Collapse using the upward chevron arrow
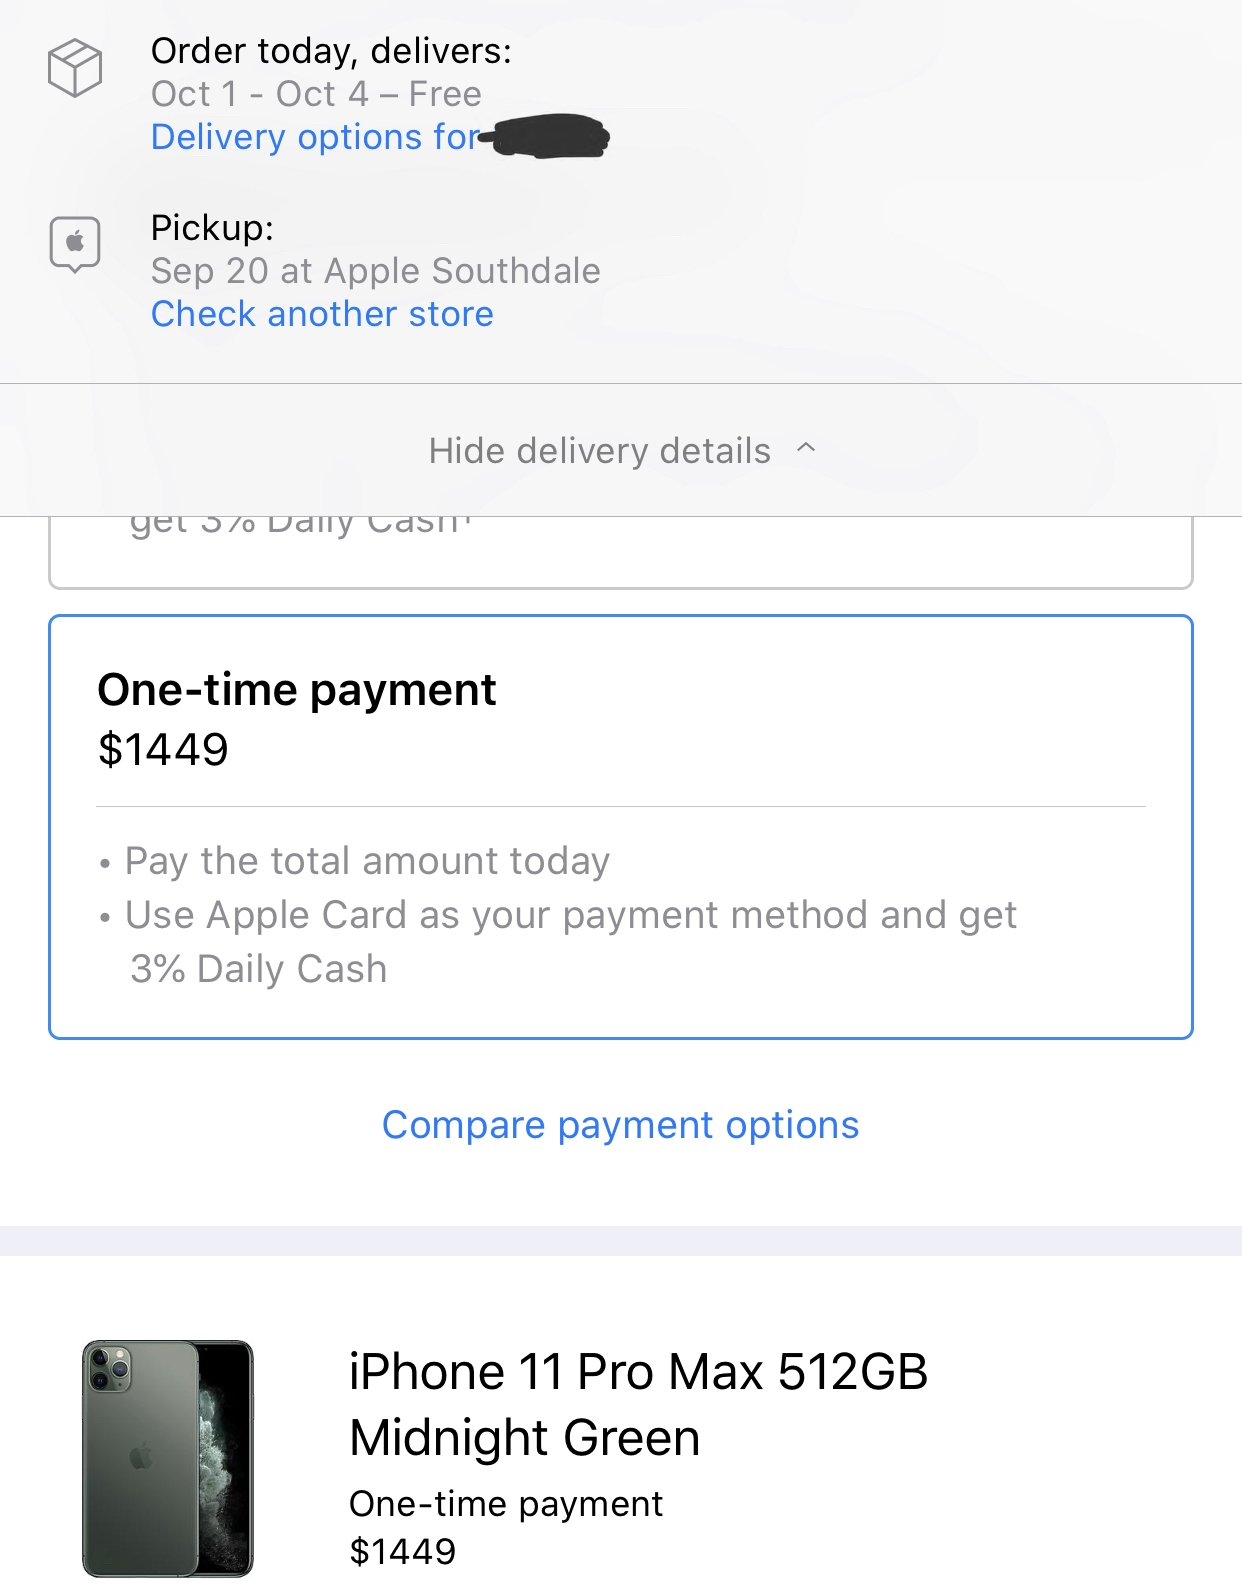This screenshot has width=1242, height=1596. [806, 449]
